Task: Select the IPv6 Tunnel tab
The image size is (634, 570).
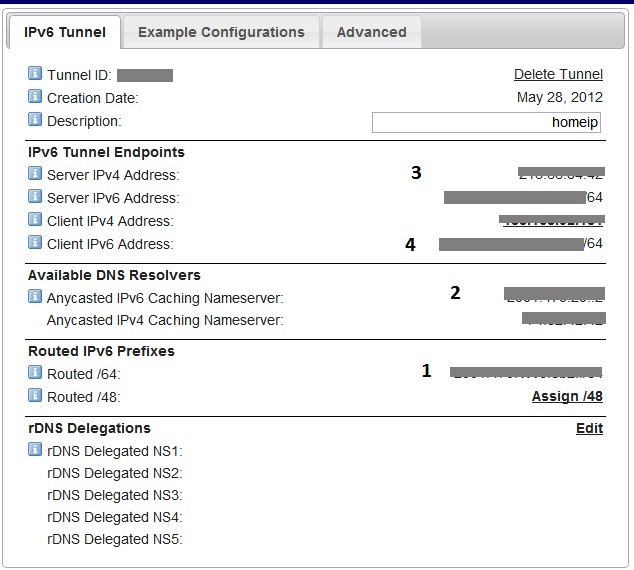Action: click(64, 32)
